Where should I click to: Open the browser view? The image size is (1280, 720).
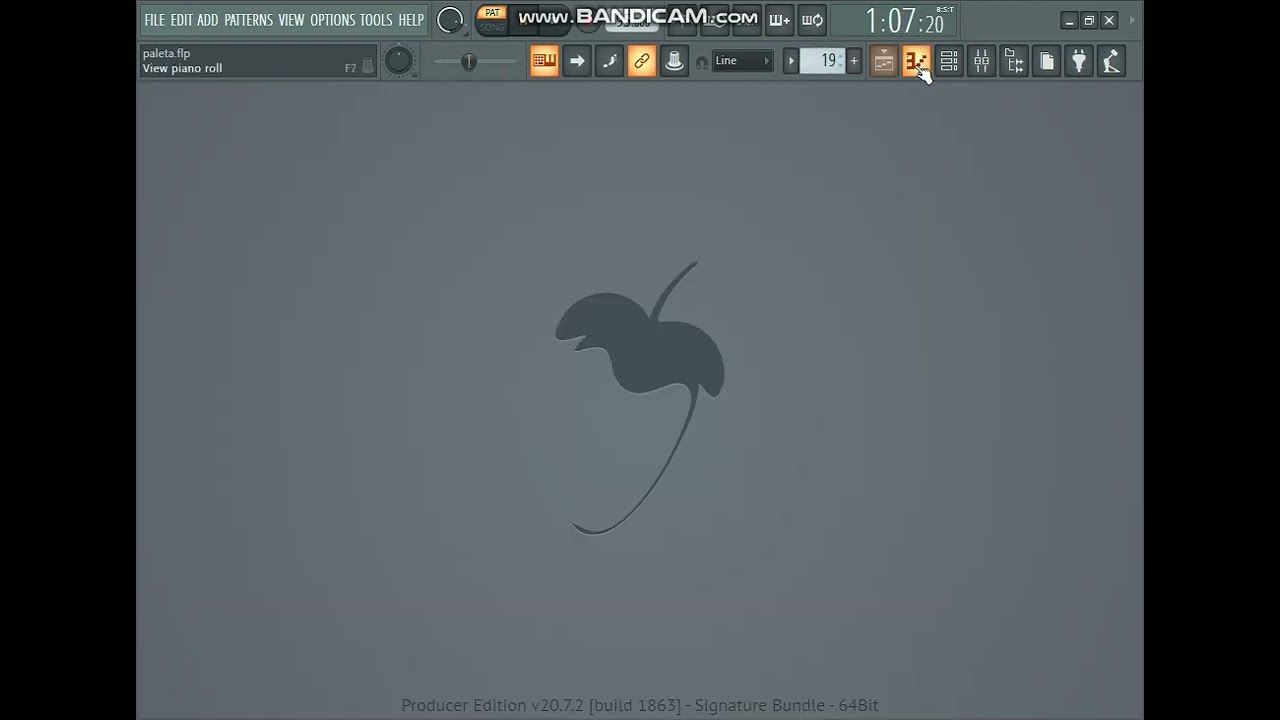tap(1014, 61)
